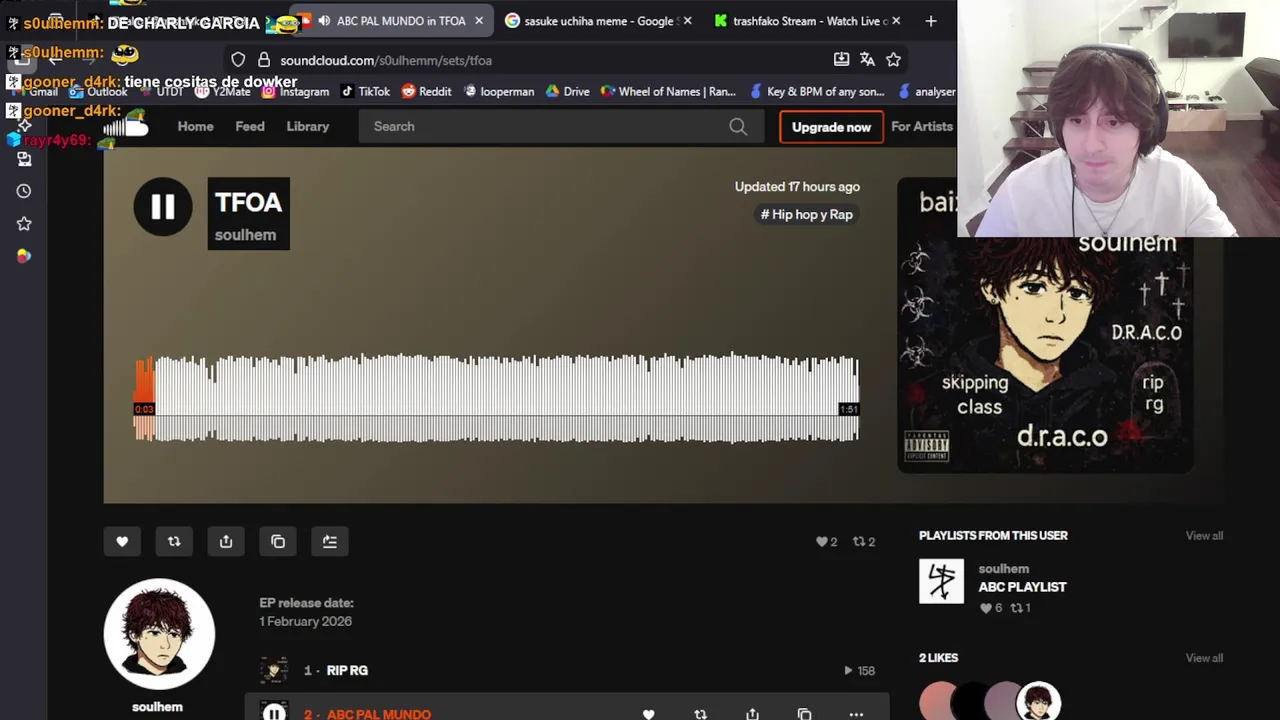Image resolution: width=1280 pixels, height=720 pixels.
Task: Switch to trashfako Stream tab
Action: point(808,21)
